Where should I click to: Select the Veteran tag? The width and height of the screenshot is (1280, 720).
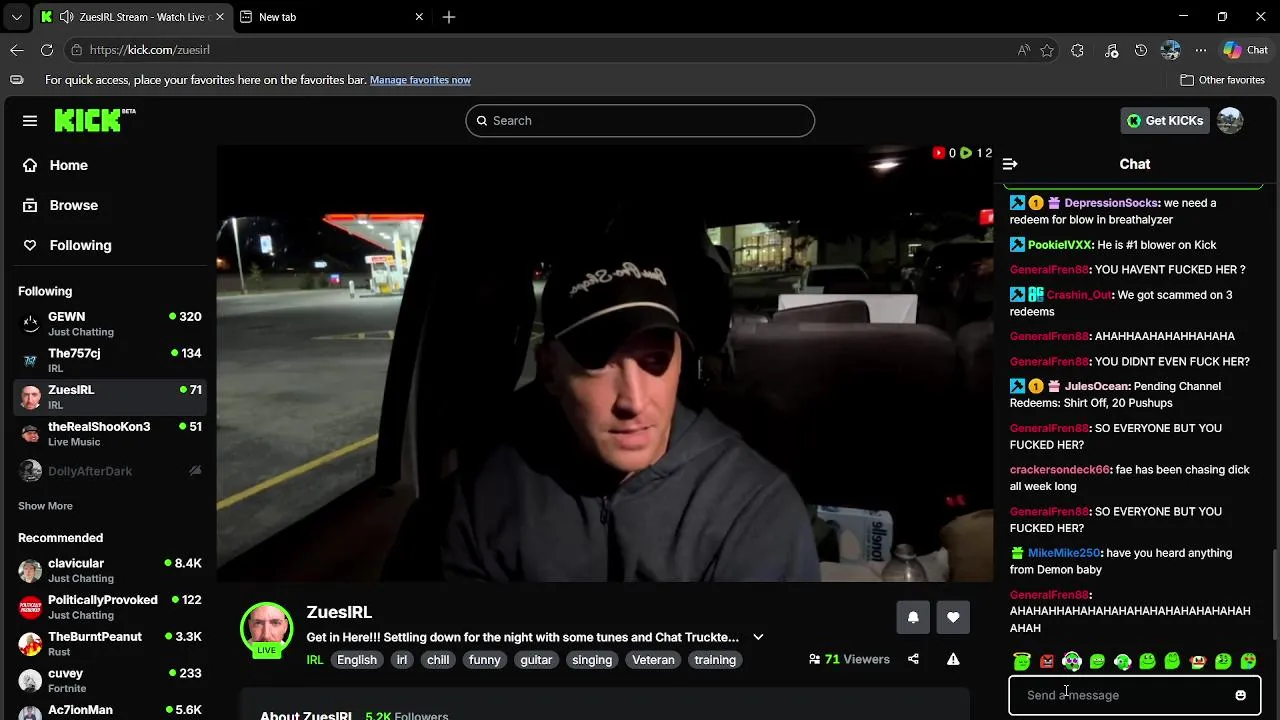pos(653,660)
